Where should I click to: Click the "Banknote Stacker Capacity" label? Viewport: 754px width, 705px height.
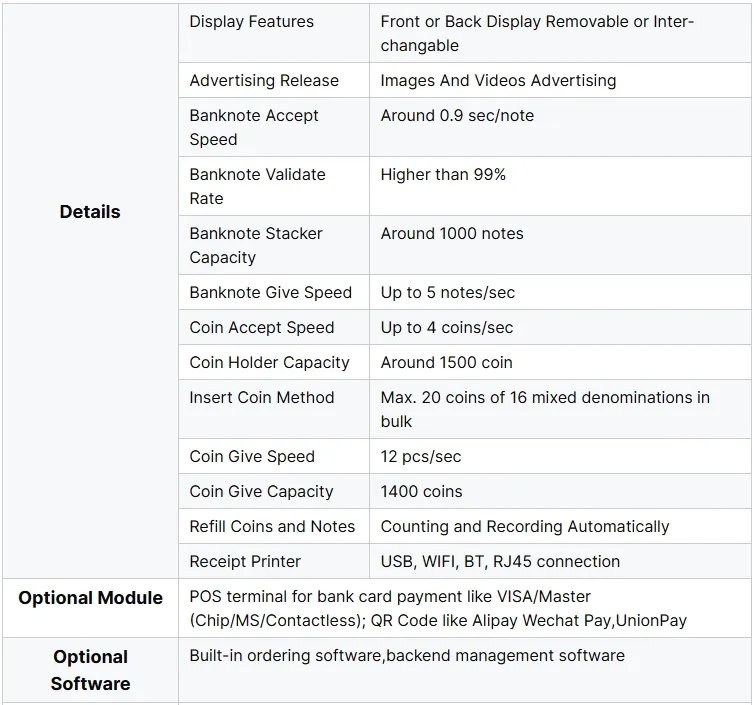256,245
